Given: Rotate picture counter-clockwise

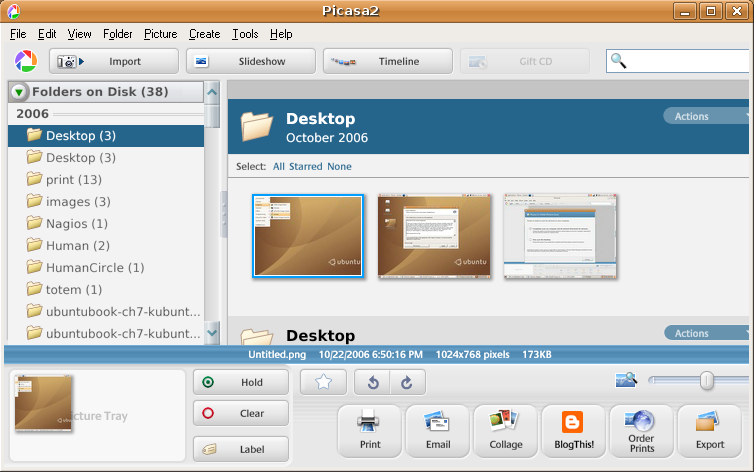Looking at the screenshot, I should pos(373,382).
